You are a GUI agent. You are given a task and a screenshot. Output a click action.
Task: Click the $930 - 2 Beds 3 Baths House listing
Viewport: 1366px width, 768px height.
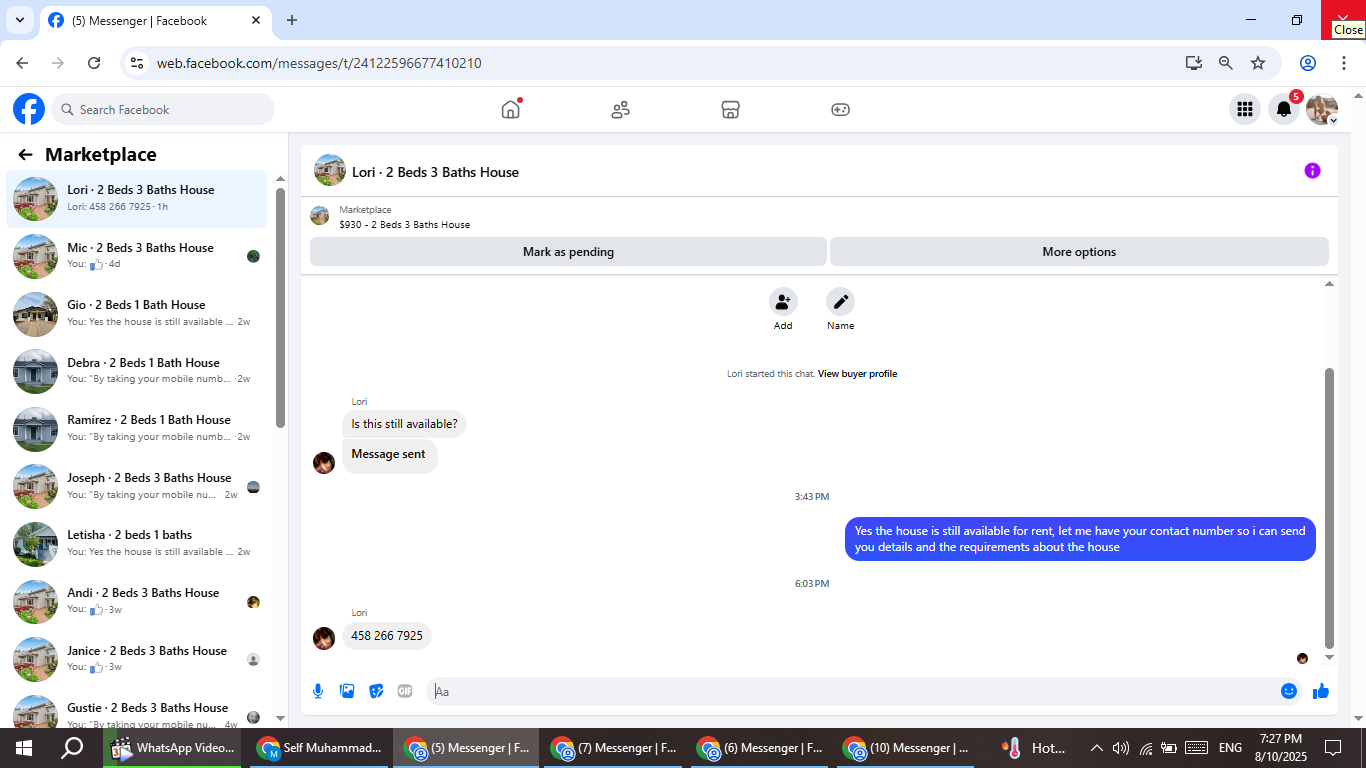coord(404,225)
